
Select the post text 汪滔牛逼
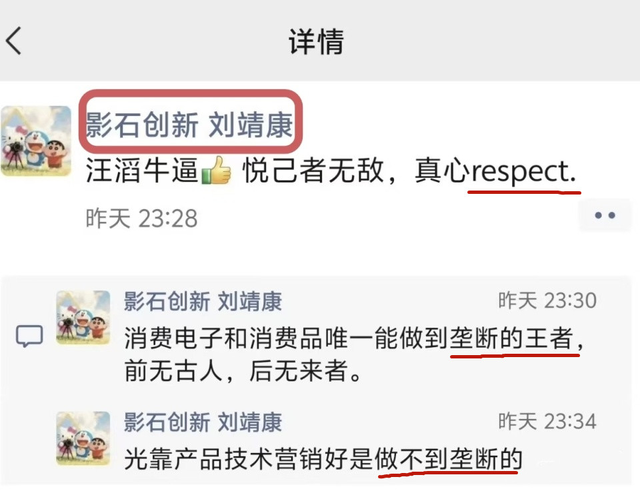(142, 171)
